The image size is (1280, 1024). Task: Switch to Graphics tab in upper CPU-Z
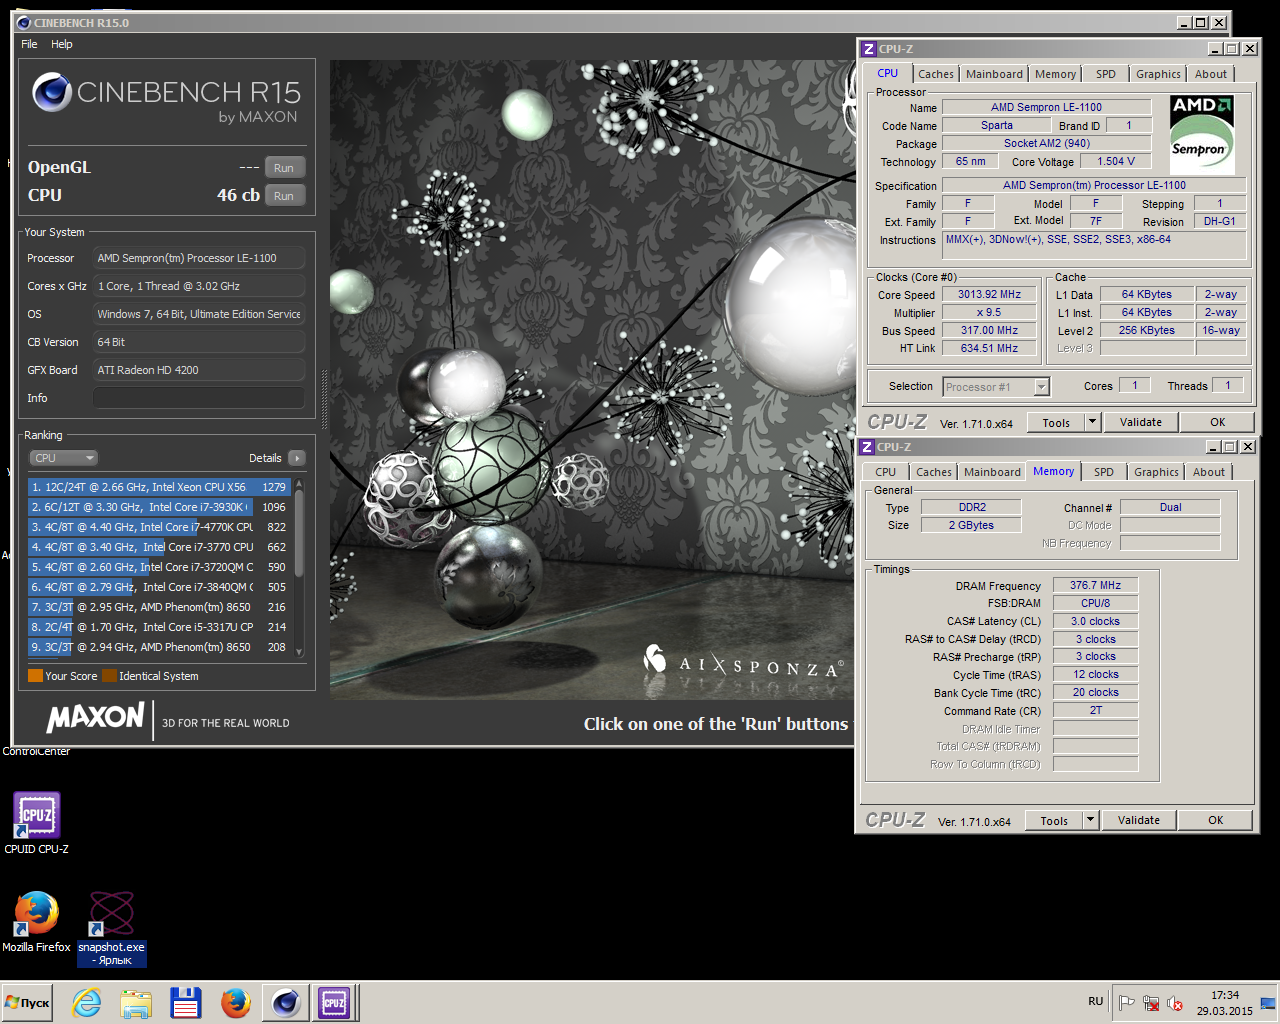click(1158, 74)
